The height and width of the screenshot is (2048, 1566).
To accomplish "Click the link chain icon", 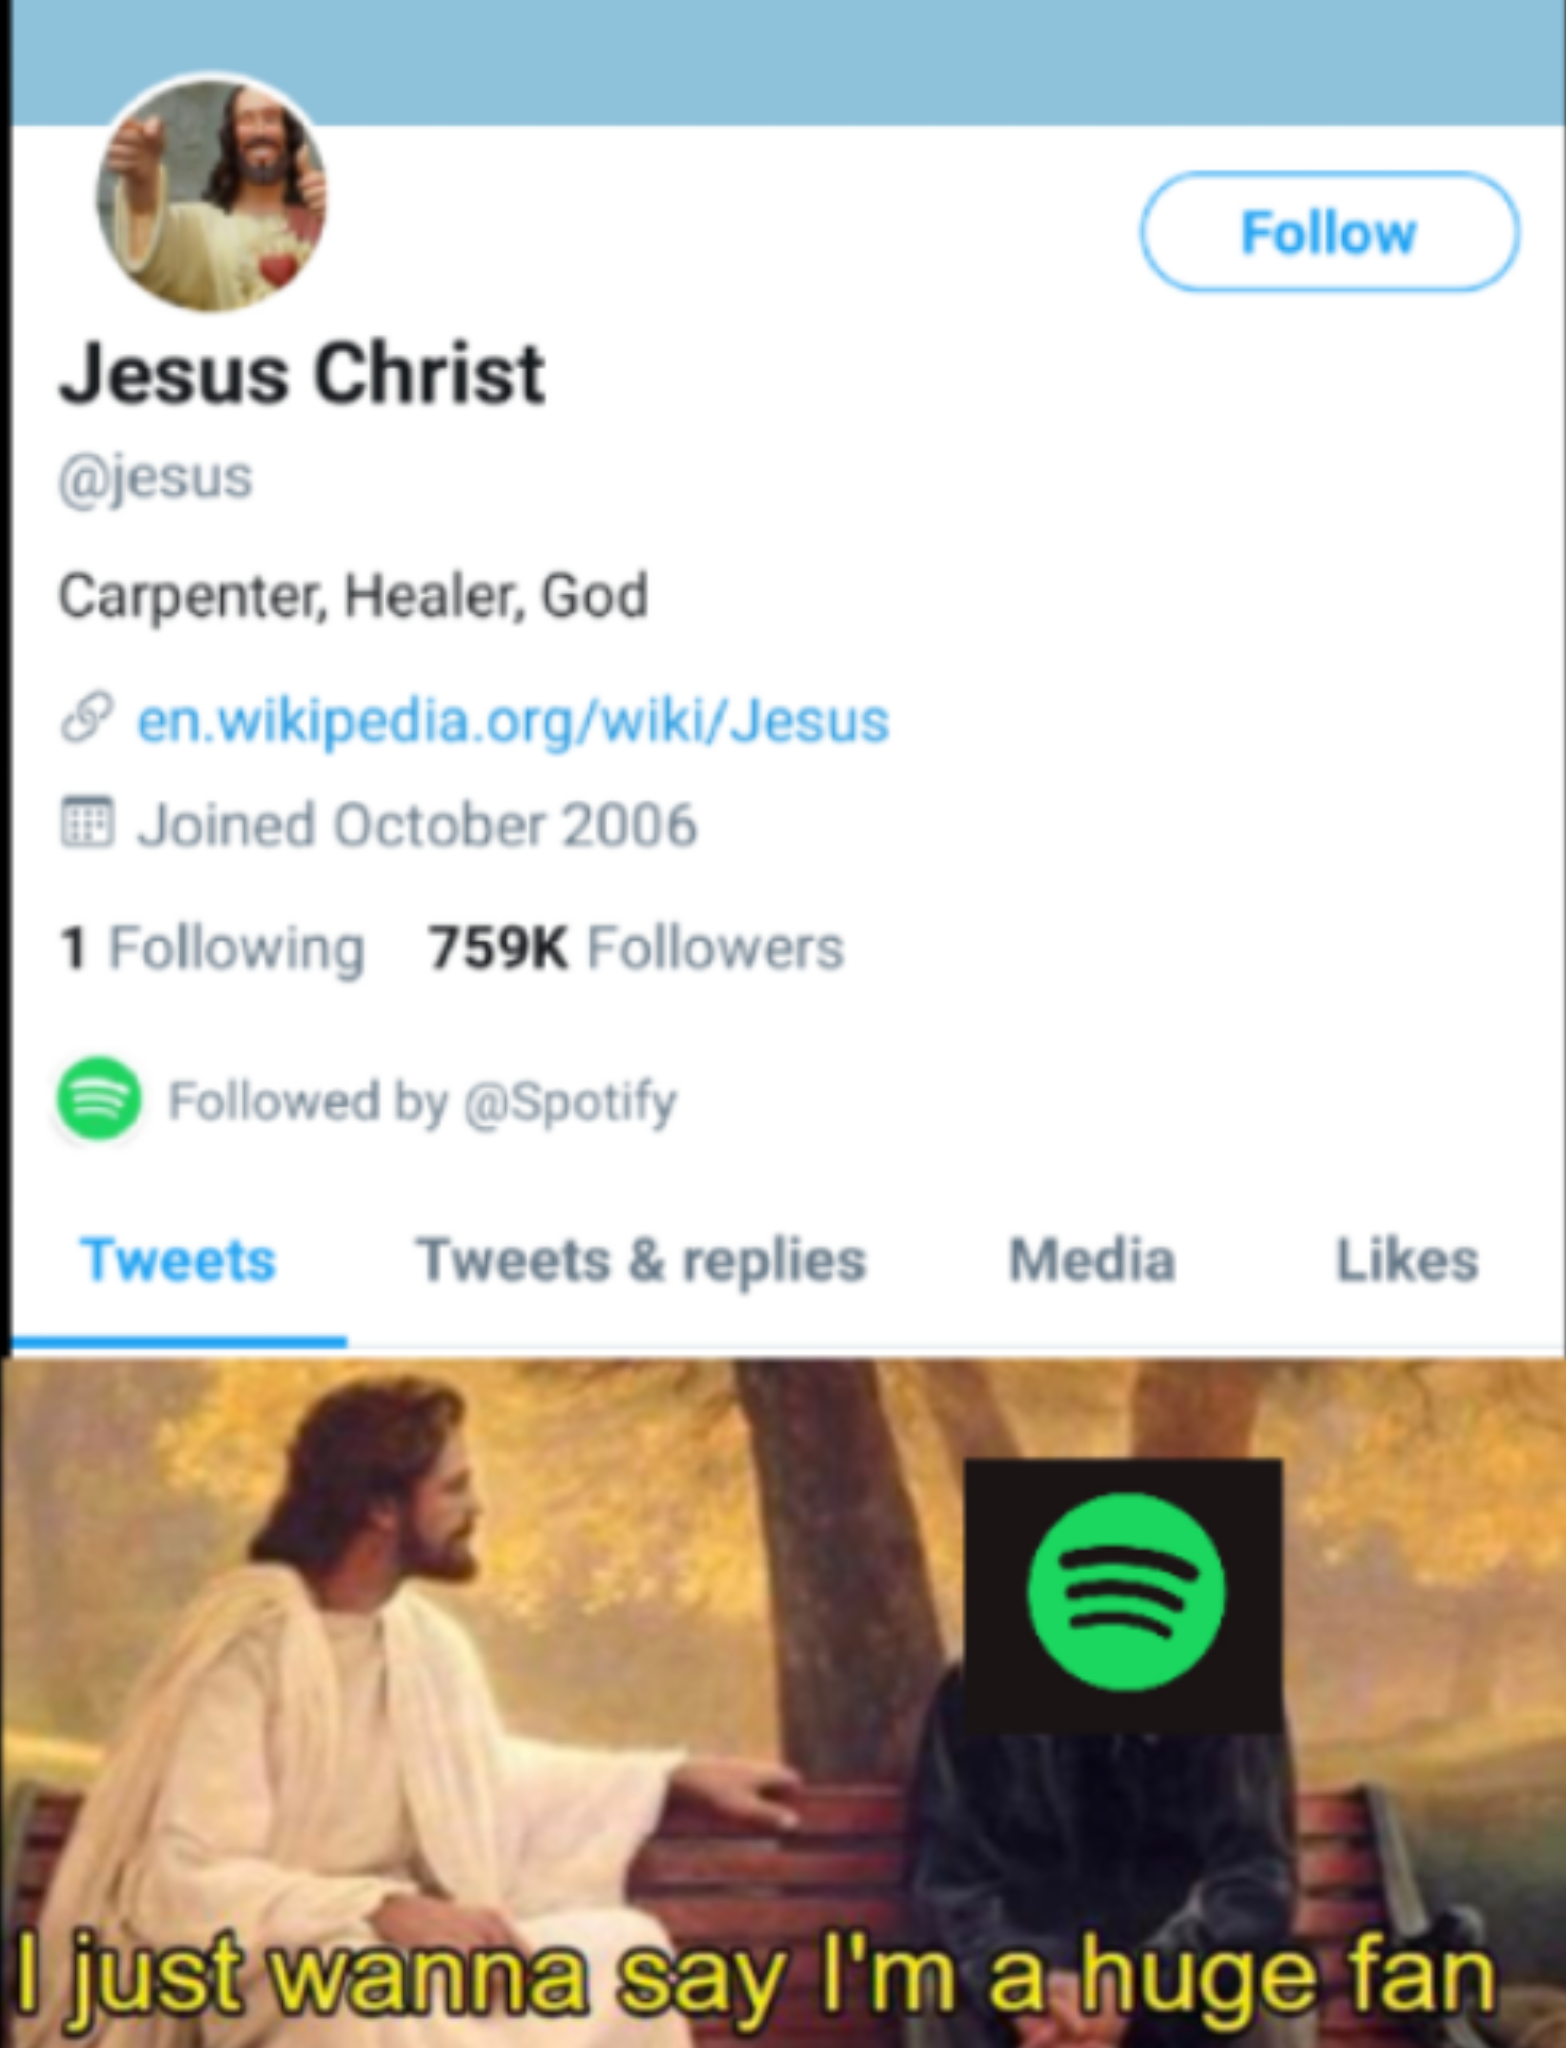I will [x=86, y=718].
